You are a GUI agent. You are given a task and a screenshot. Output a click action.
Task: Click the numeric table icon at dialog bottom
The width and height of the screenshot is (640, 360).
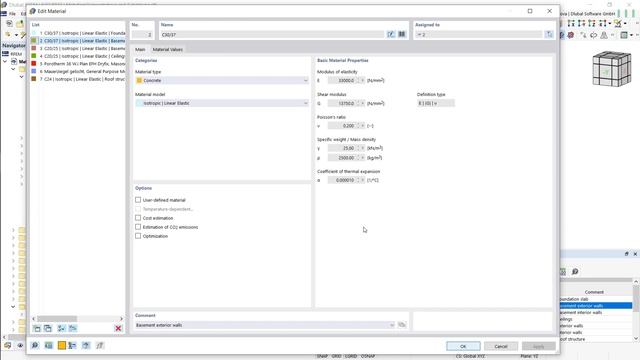pos(49,346)
